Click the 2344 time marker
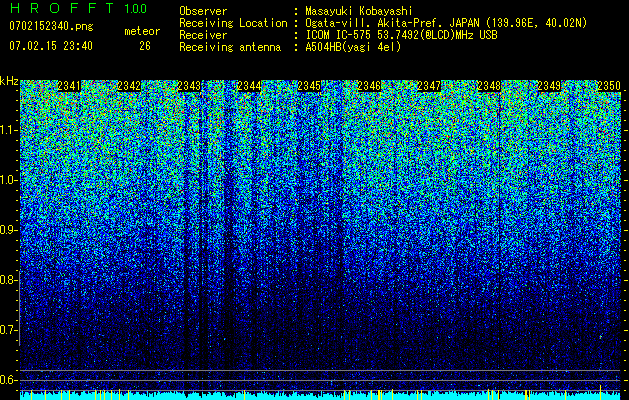This screenshot has width=629, height=400. pyautogui.click(x=249, y=86)
